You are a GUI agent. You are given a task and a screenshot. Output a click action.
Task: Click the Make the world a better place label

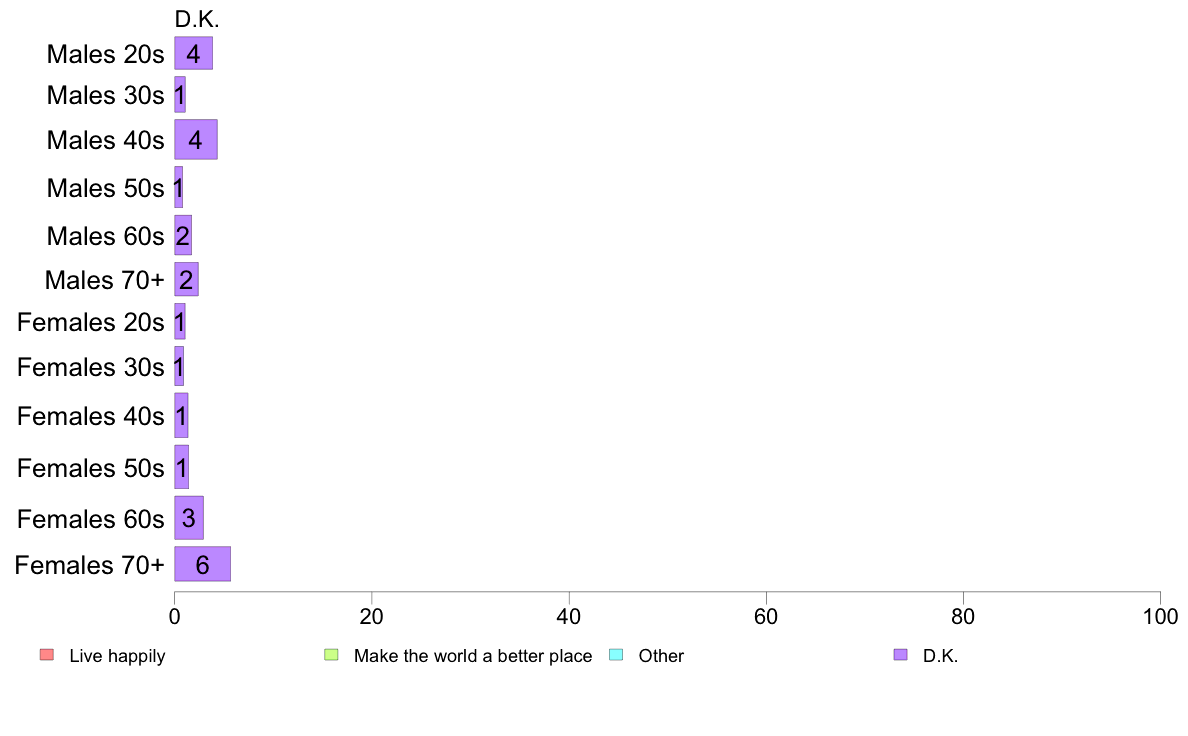point(473,656)
